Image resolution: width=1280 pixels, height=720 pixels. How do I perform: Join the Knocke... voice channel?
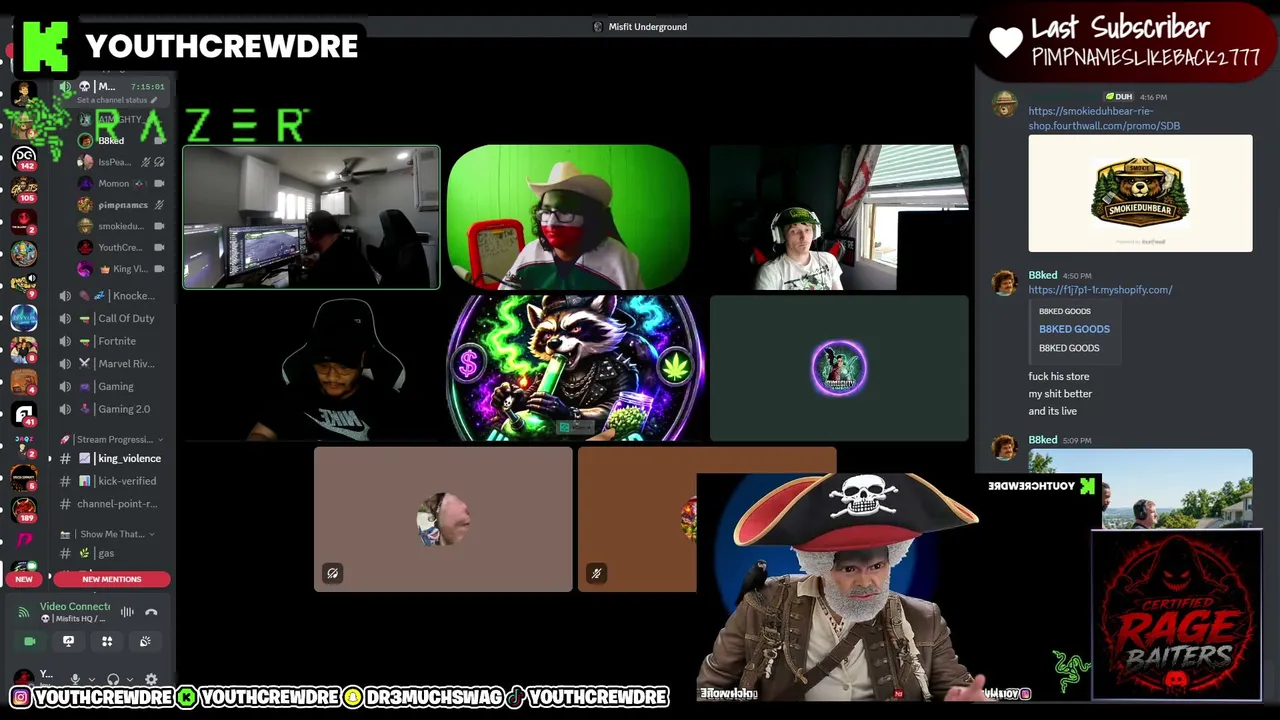click(112, 296)
